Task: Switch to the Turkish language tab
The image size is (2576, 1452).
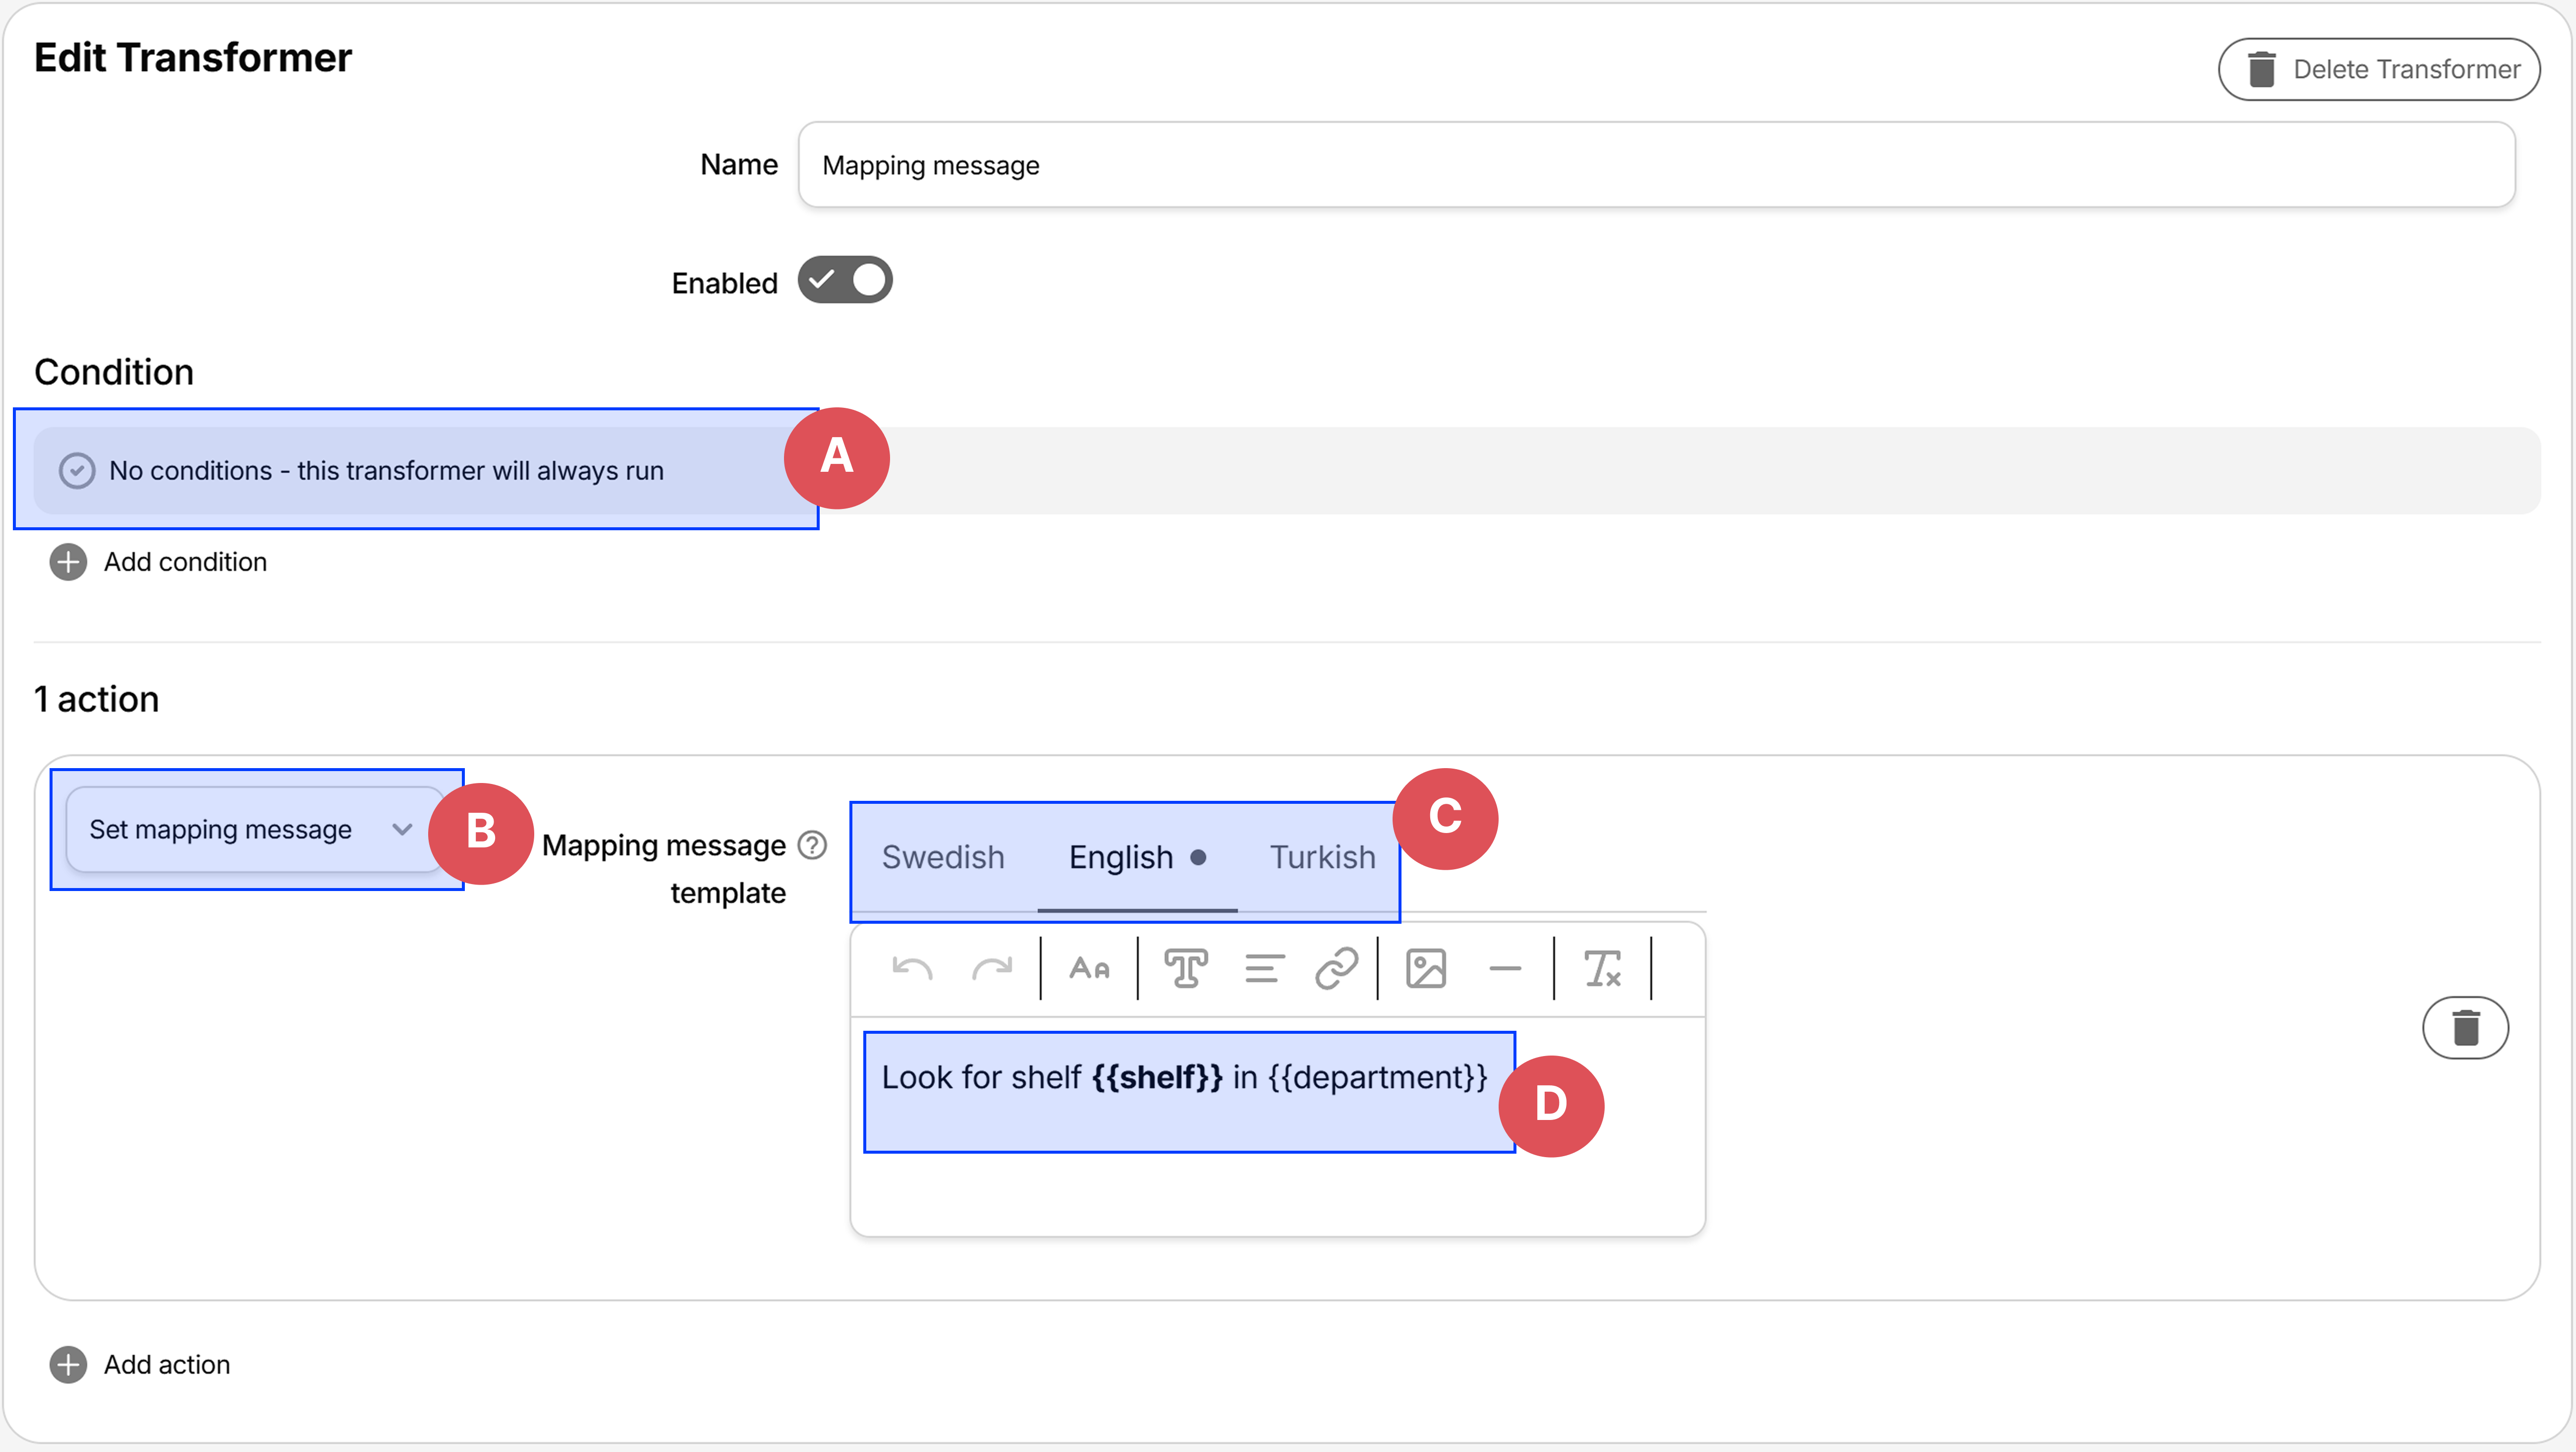Action: point(1322,857)
